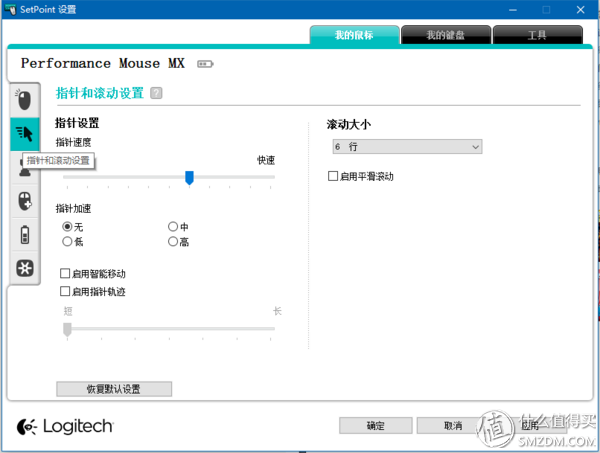
Task: Select 无 pointer acceleration
Action: point(67,227)
